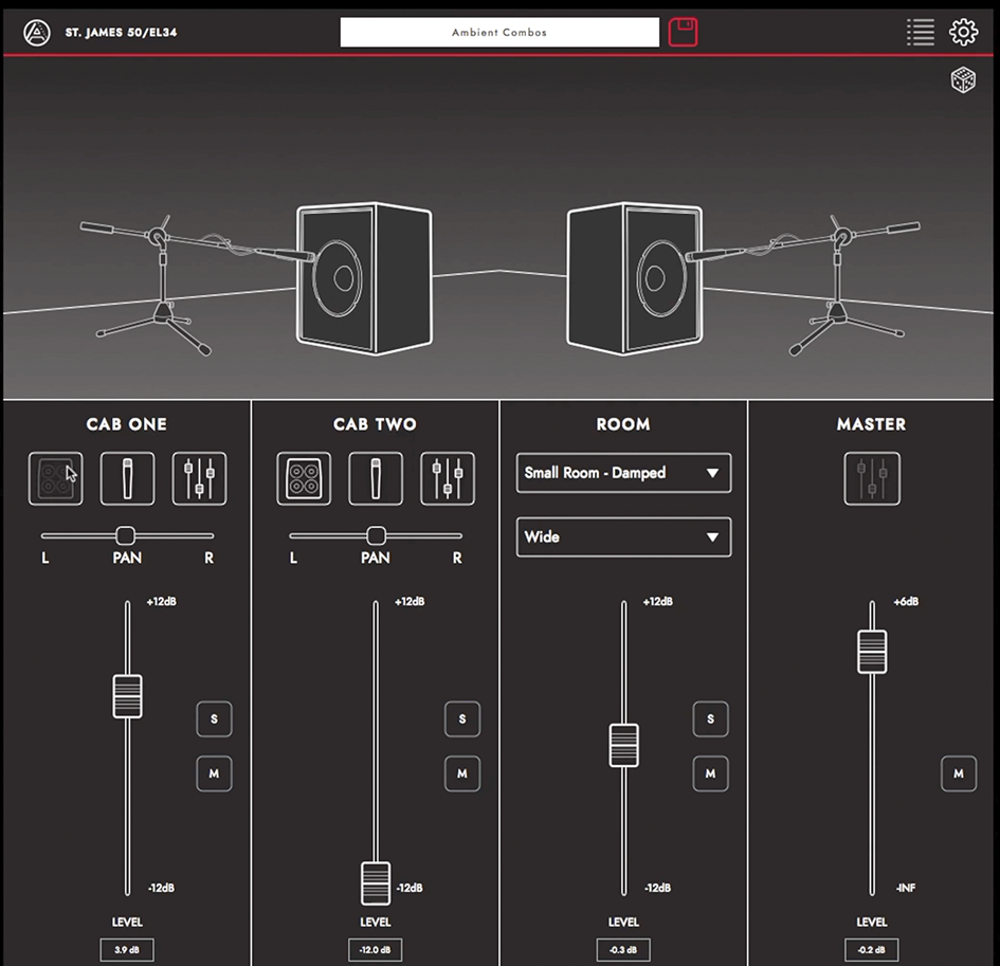Click the right cabinet in the room view
This screenshot has width=1000, height=966.
coord(635,278)
